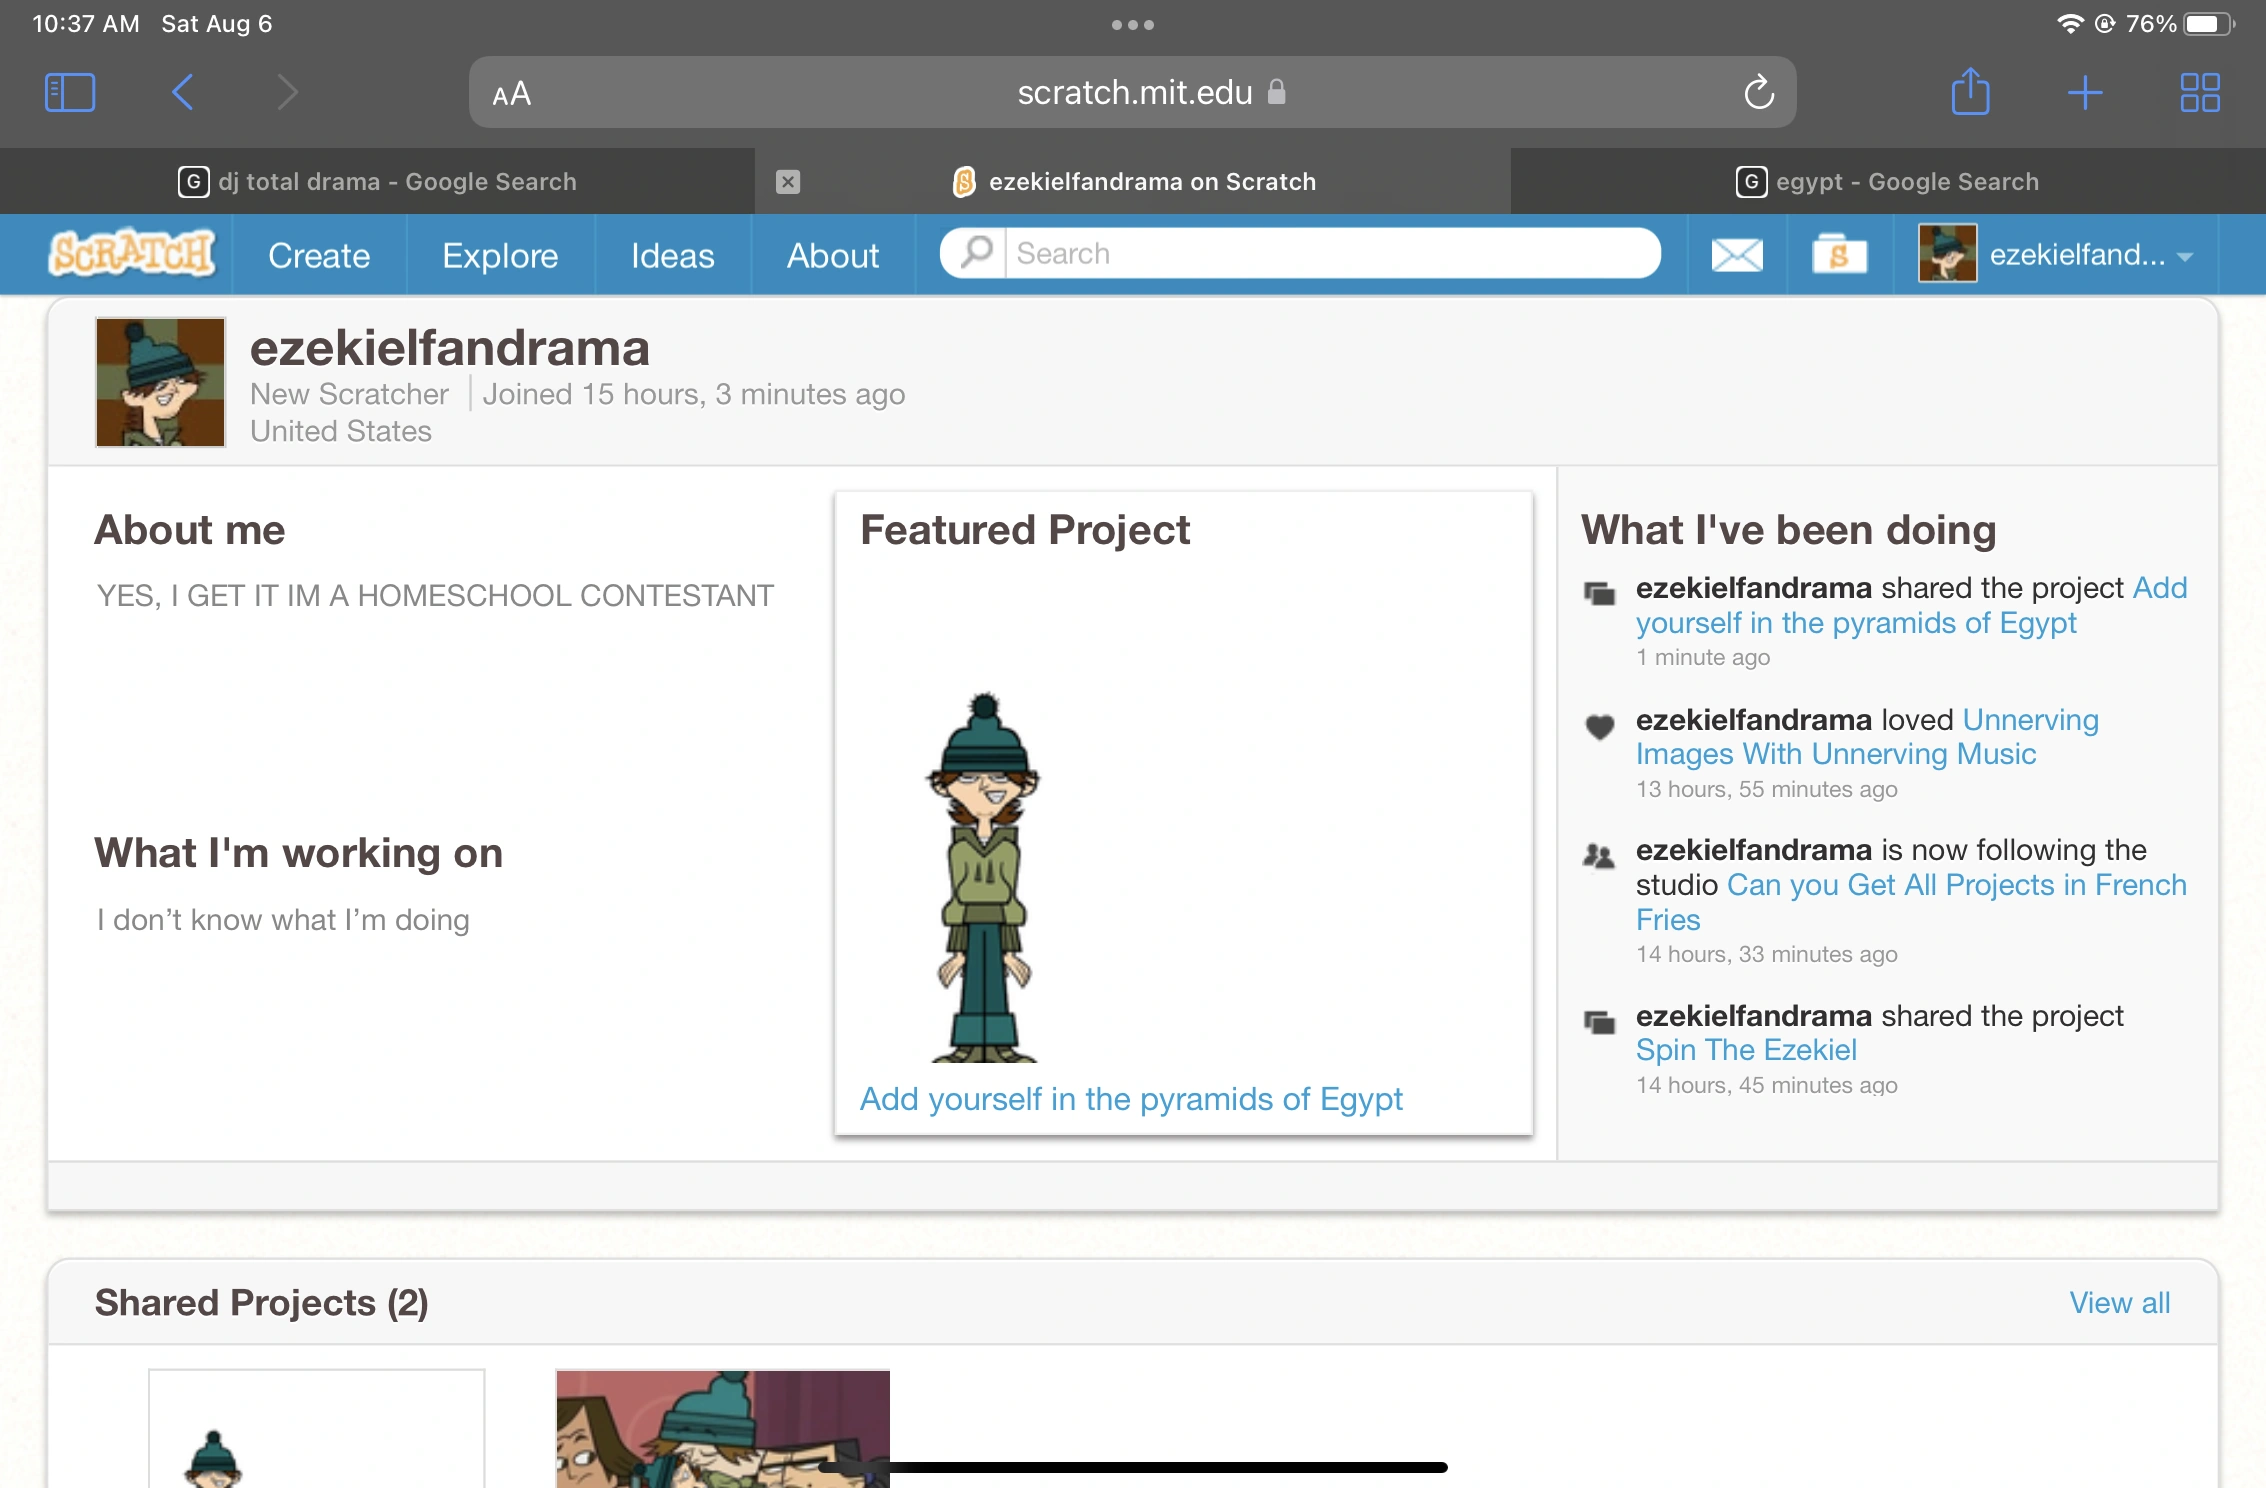Toggle the Safari sidebar icon
The height and width of the screenshot is (1488, 2266).
(69, 92)
